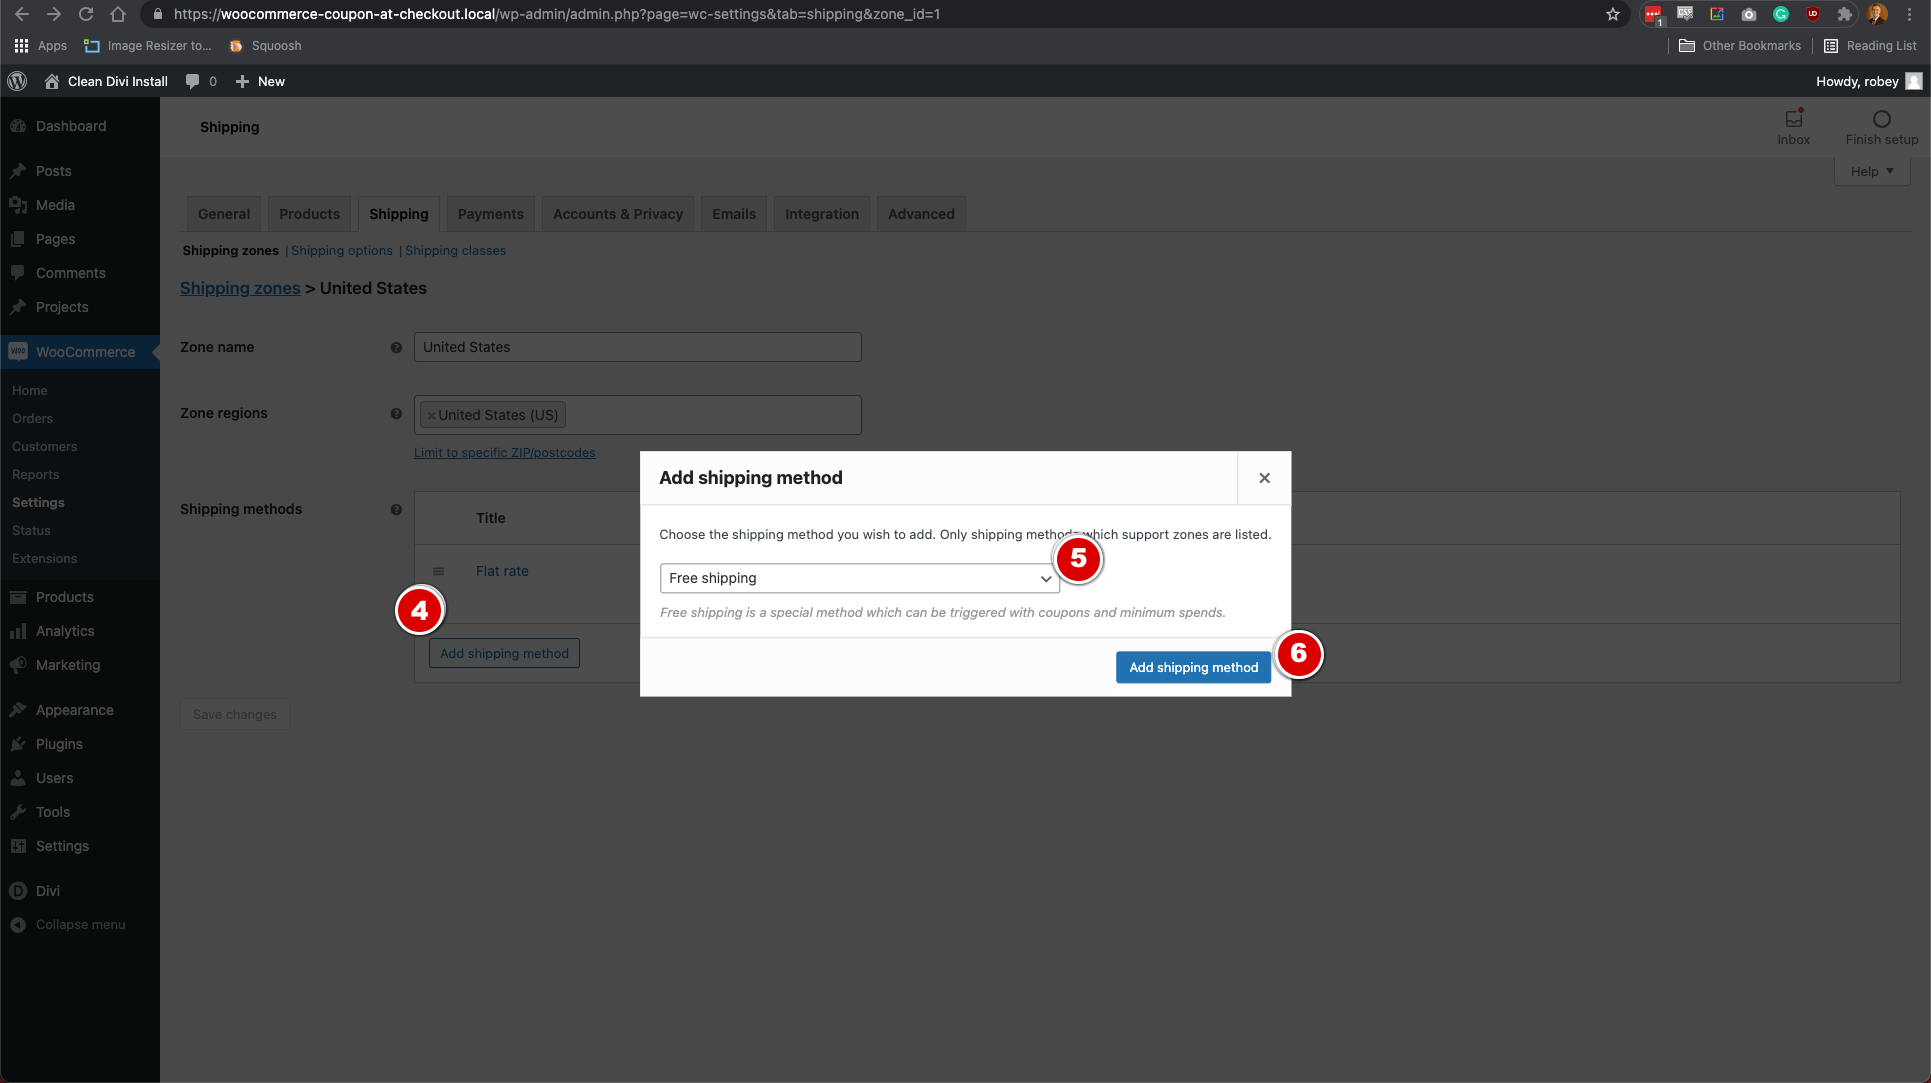Open the comments bubble in the admin bar
Screen dimensions: 1931x1083
(201, 81)
